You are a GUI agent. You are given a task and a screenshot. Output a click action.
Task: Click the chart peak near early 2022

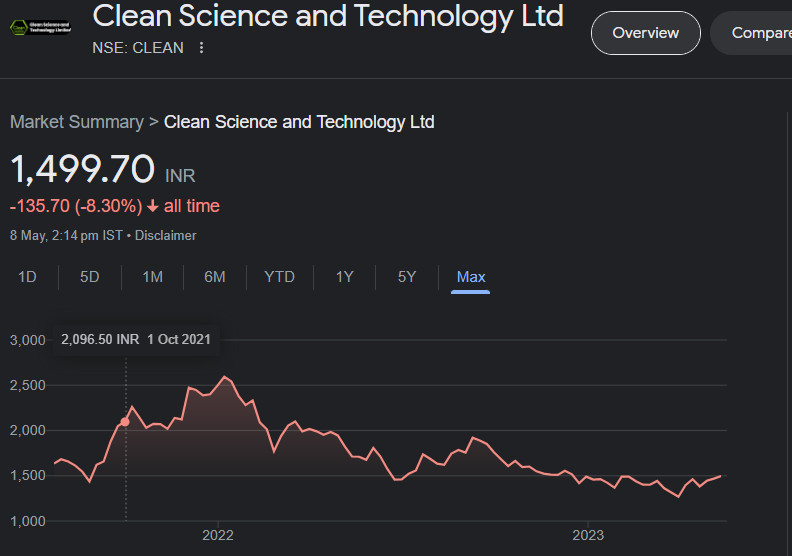(x=225, y=377)
